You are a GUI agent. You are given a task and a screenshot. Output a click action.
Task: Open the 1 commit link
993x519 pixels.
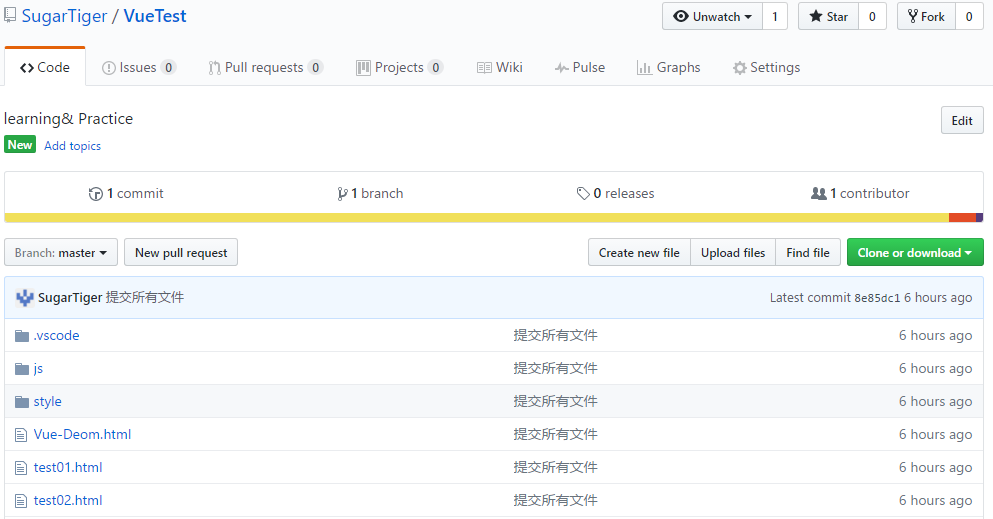126,194
